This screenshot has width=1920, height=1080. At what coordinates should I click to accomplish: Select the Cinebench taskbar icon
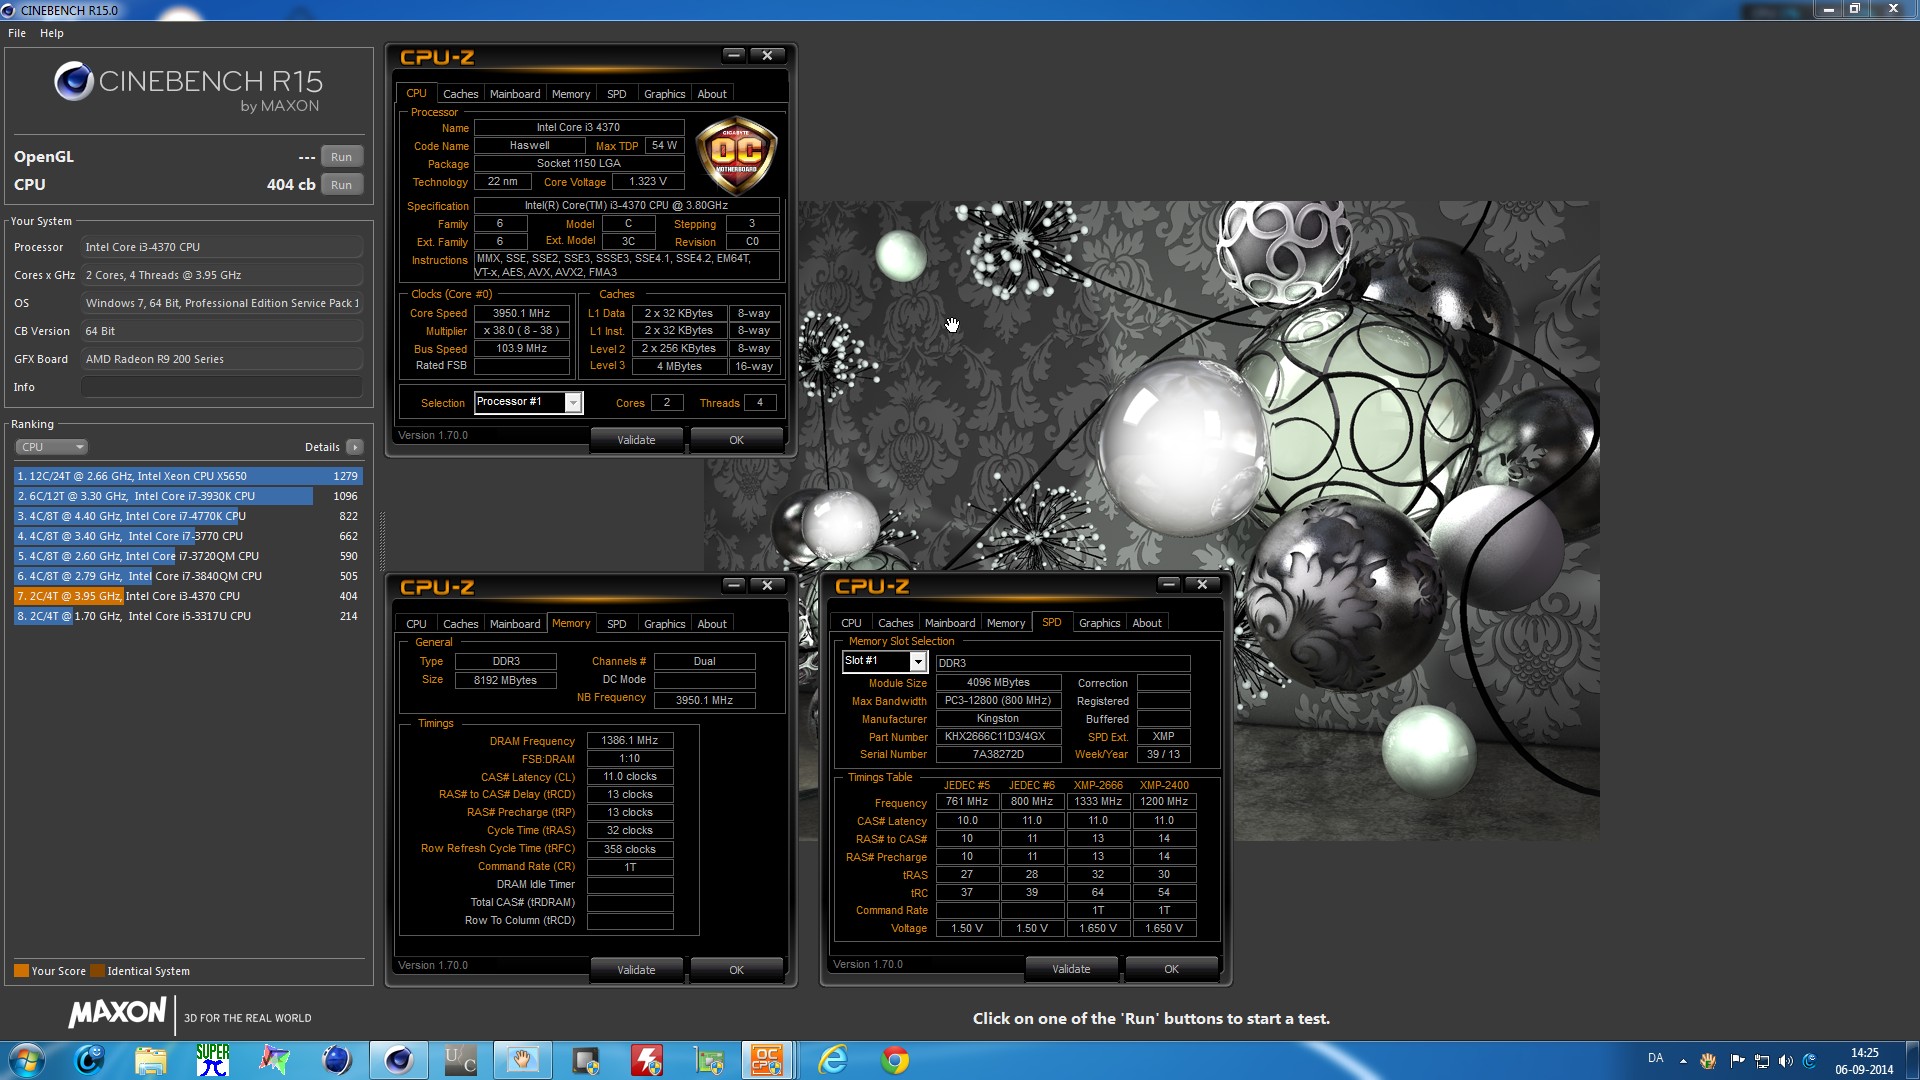399,1060
